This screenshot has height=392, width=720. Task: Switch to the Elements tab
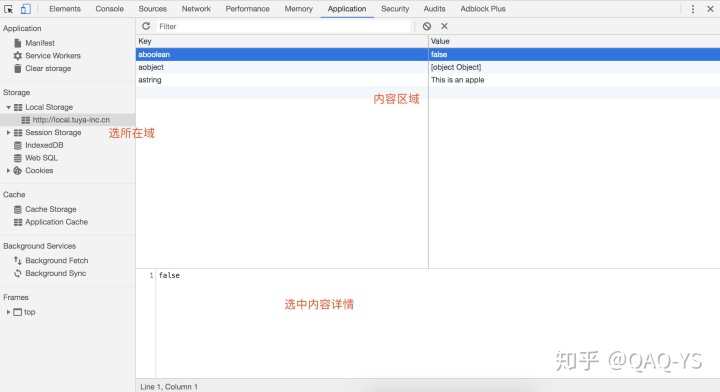click(x=65, y=9)
